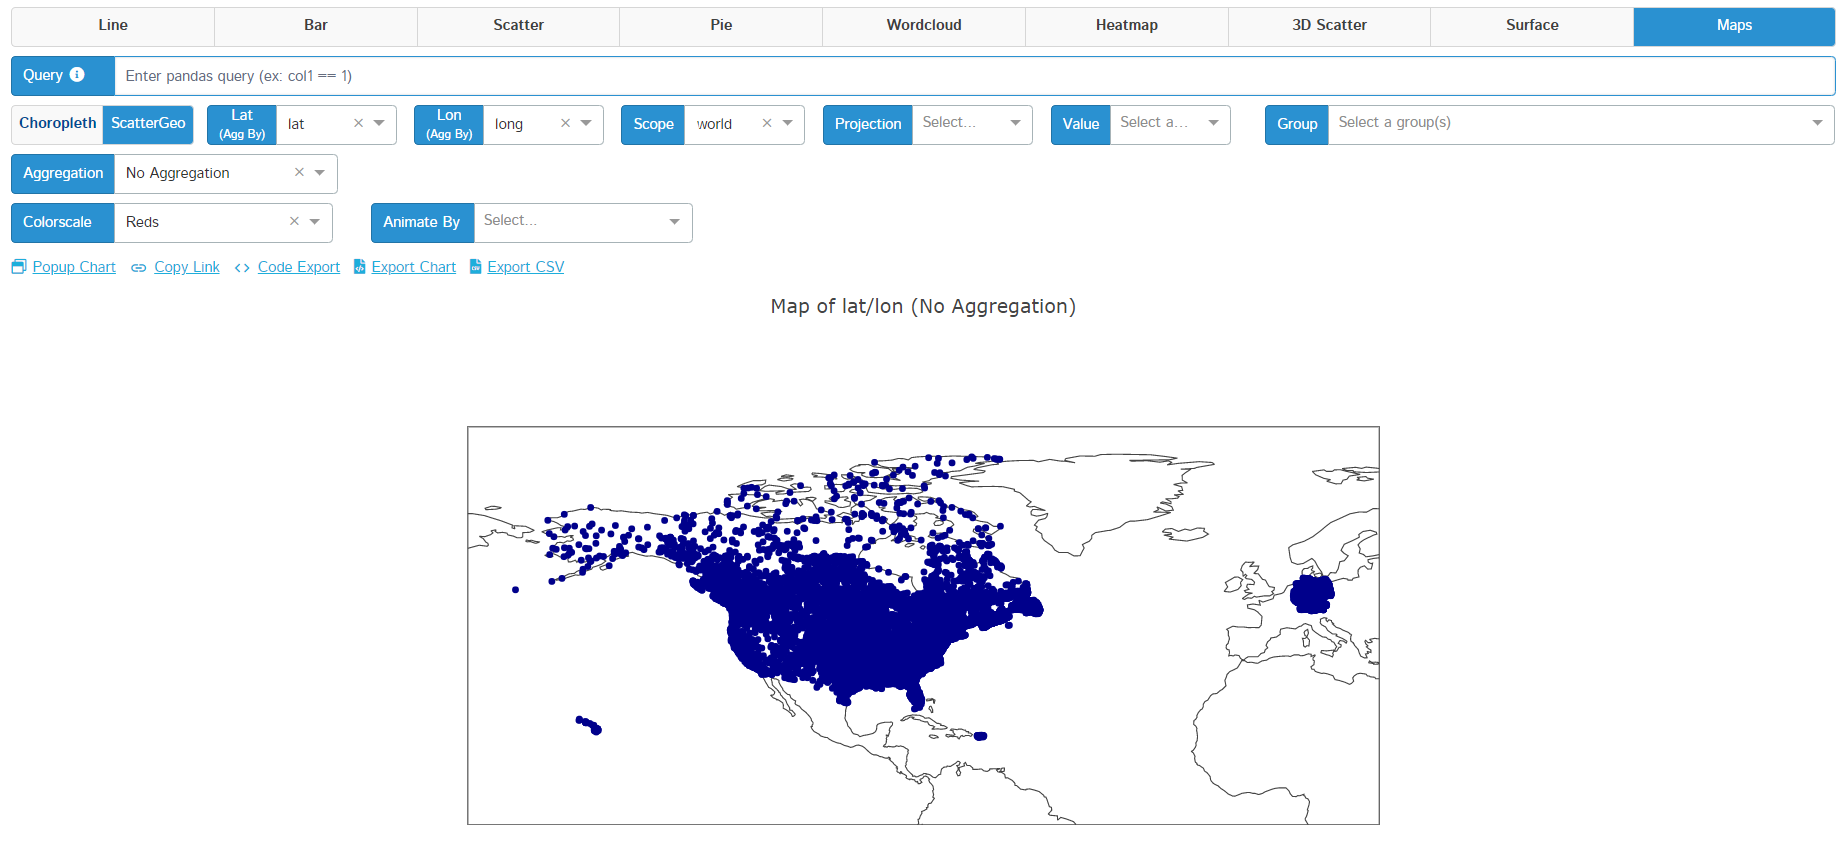The image size is (1844, 841).
Task: Remove the world scope value
Action: [x=767, y=124]
